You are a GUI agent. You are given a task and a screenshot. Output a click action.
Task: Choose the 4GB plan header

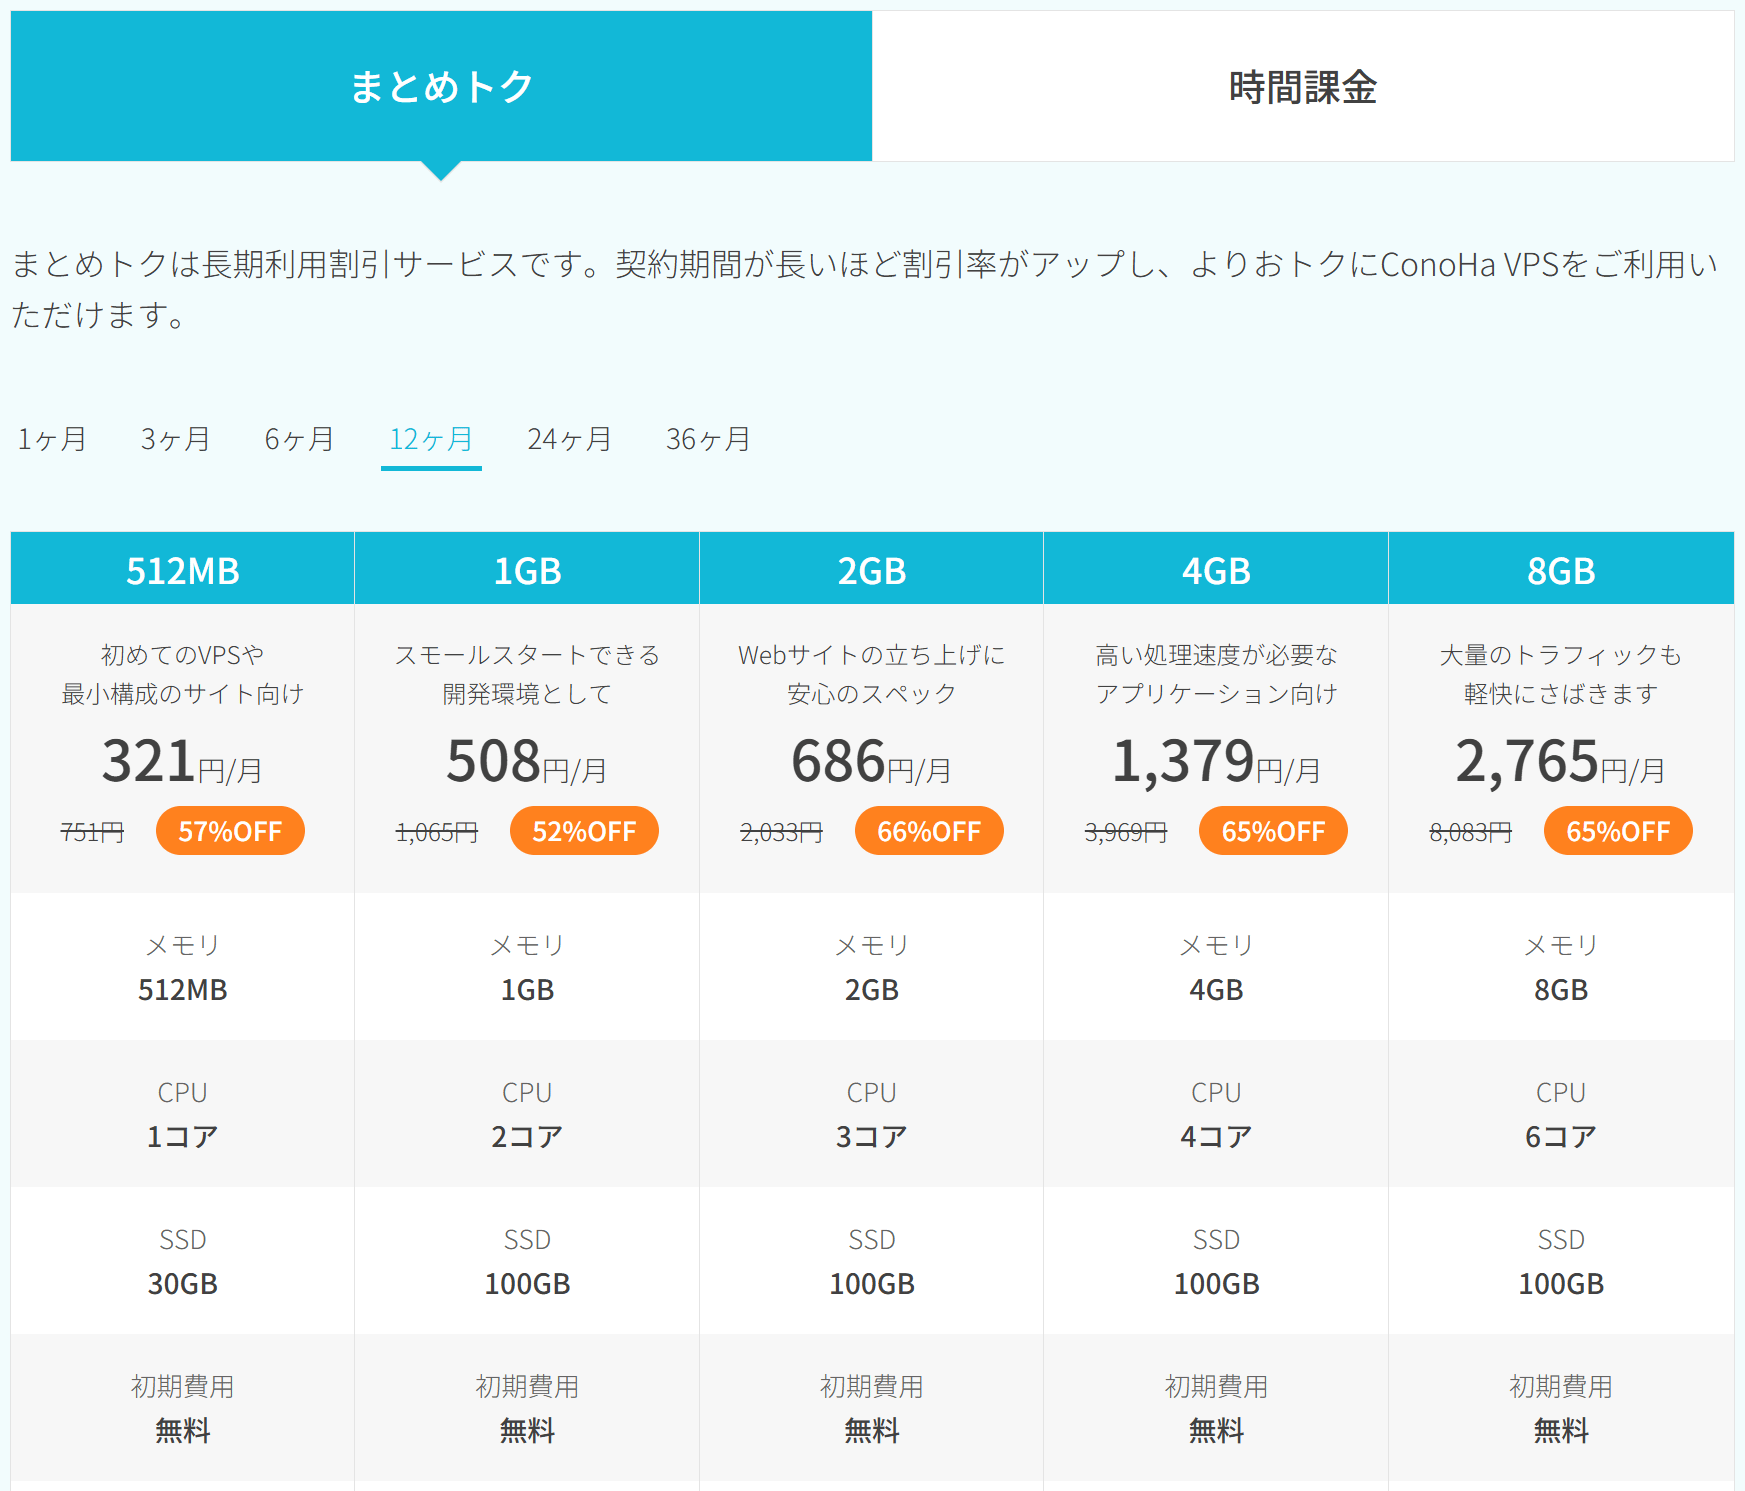point(1216,570)
